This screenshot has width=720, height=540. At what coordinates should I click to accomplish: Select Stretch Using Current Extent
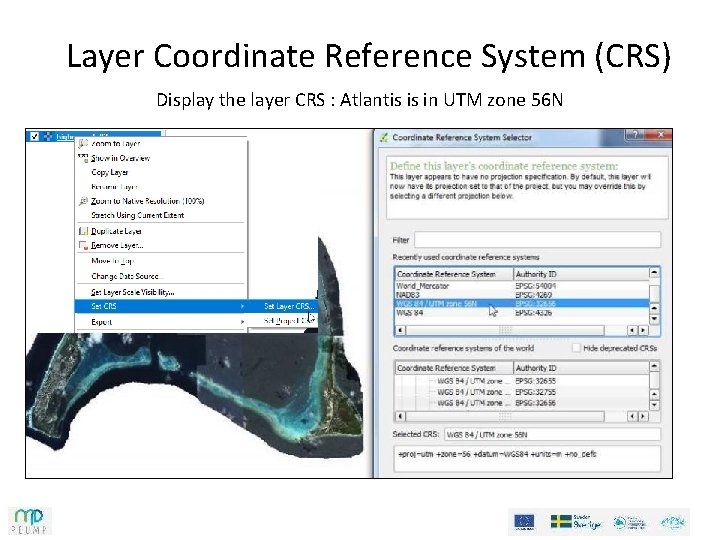pyautogui.click(x=161, y=215)
